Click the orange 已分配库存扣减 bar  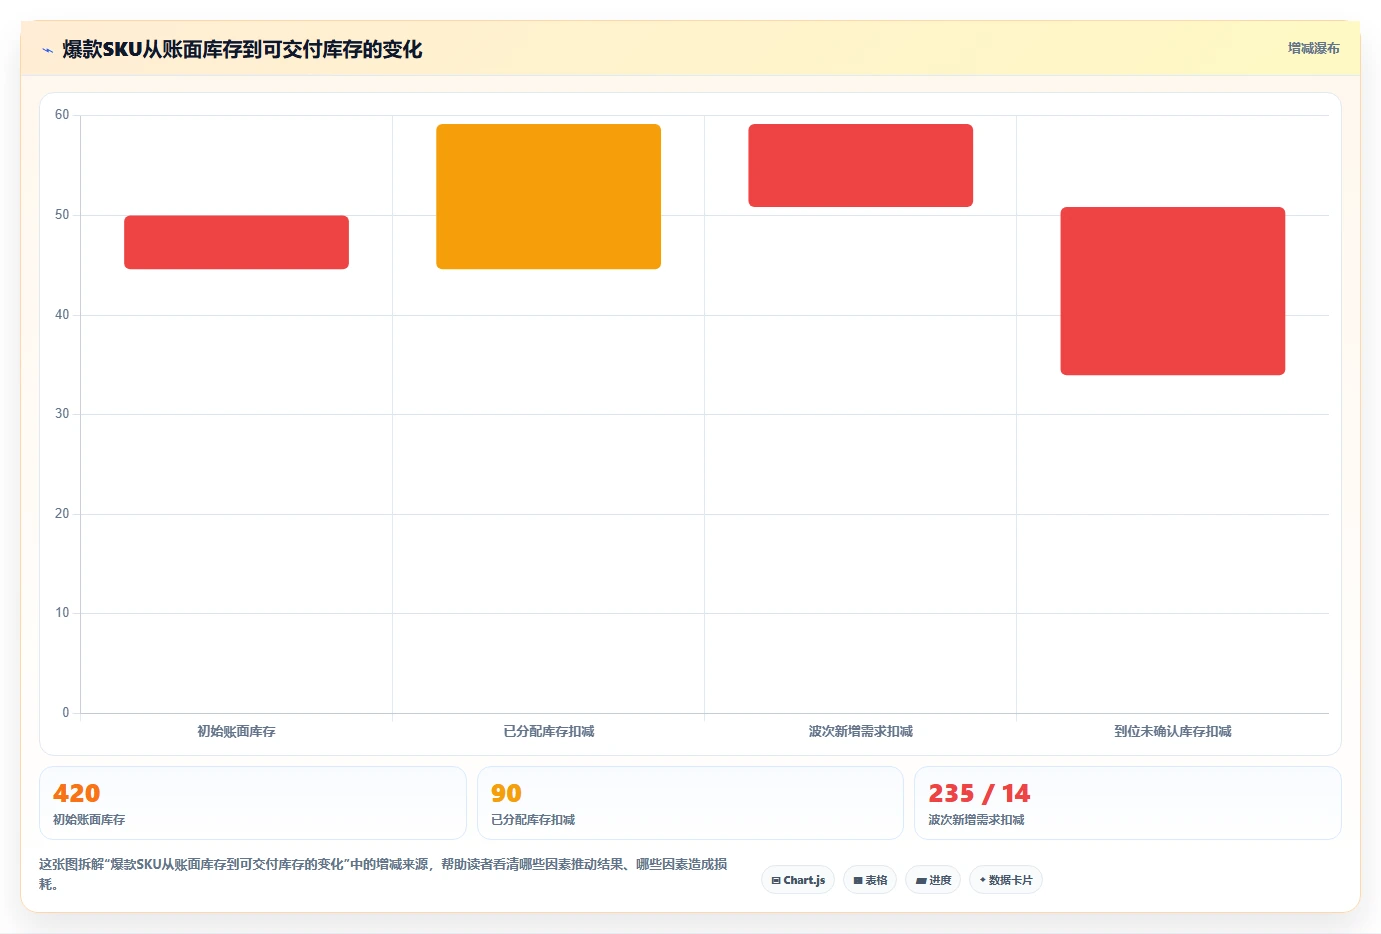pos(548,196)
